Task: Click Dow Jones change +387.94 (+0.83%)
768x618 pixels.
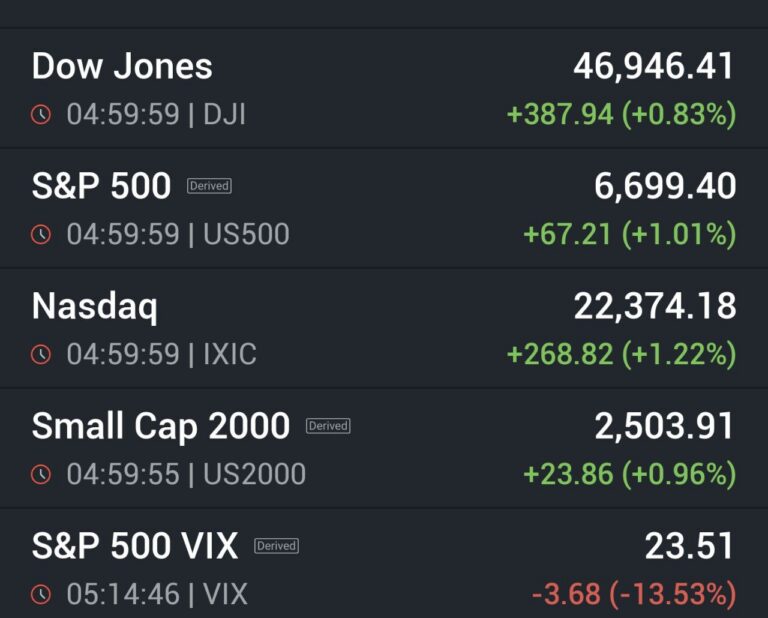Action: pos(621,115)
